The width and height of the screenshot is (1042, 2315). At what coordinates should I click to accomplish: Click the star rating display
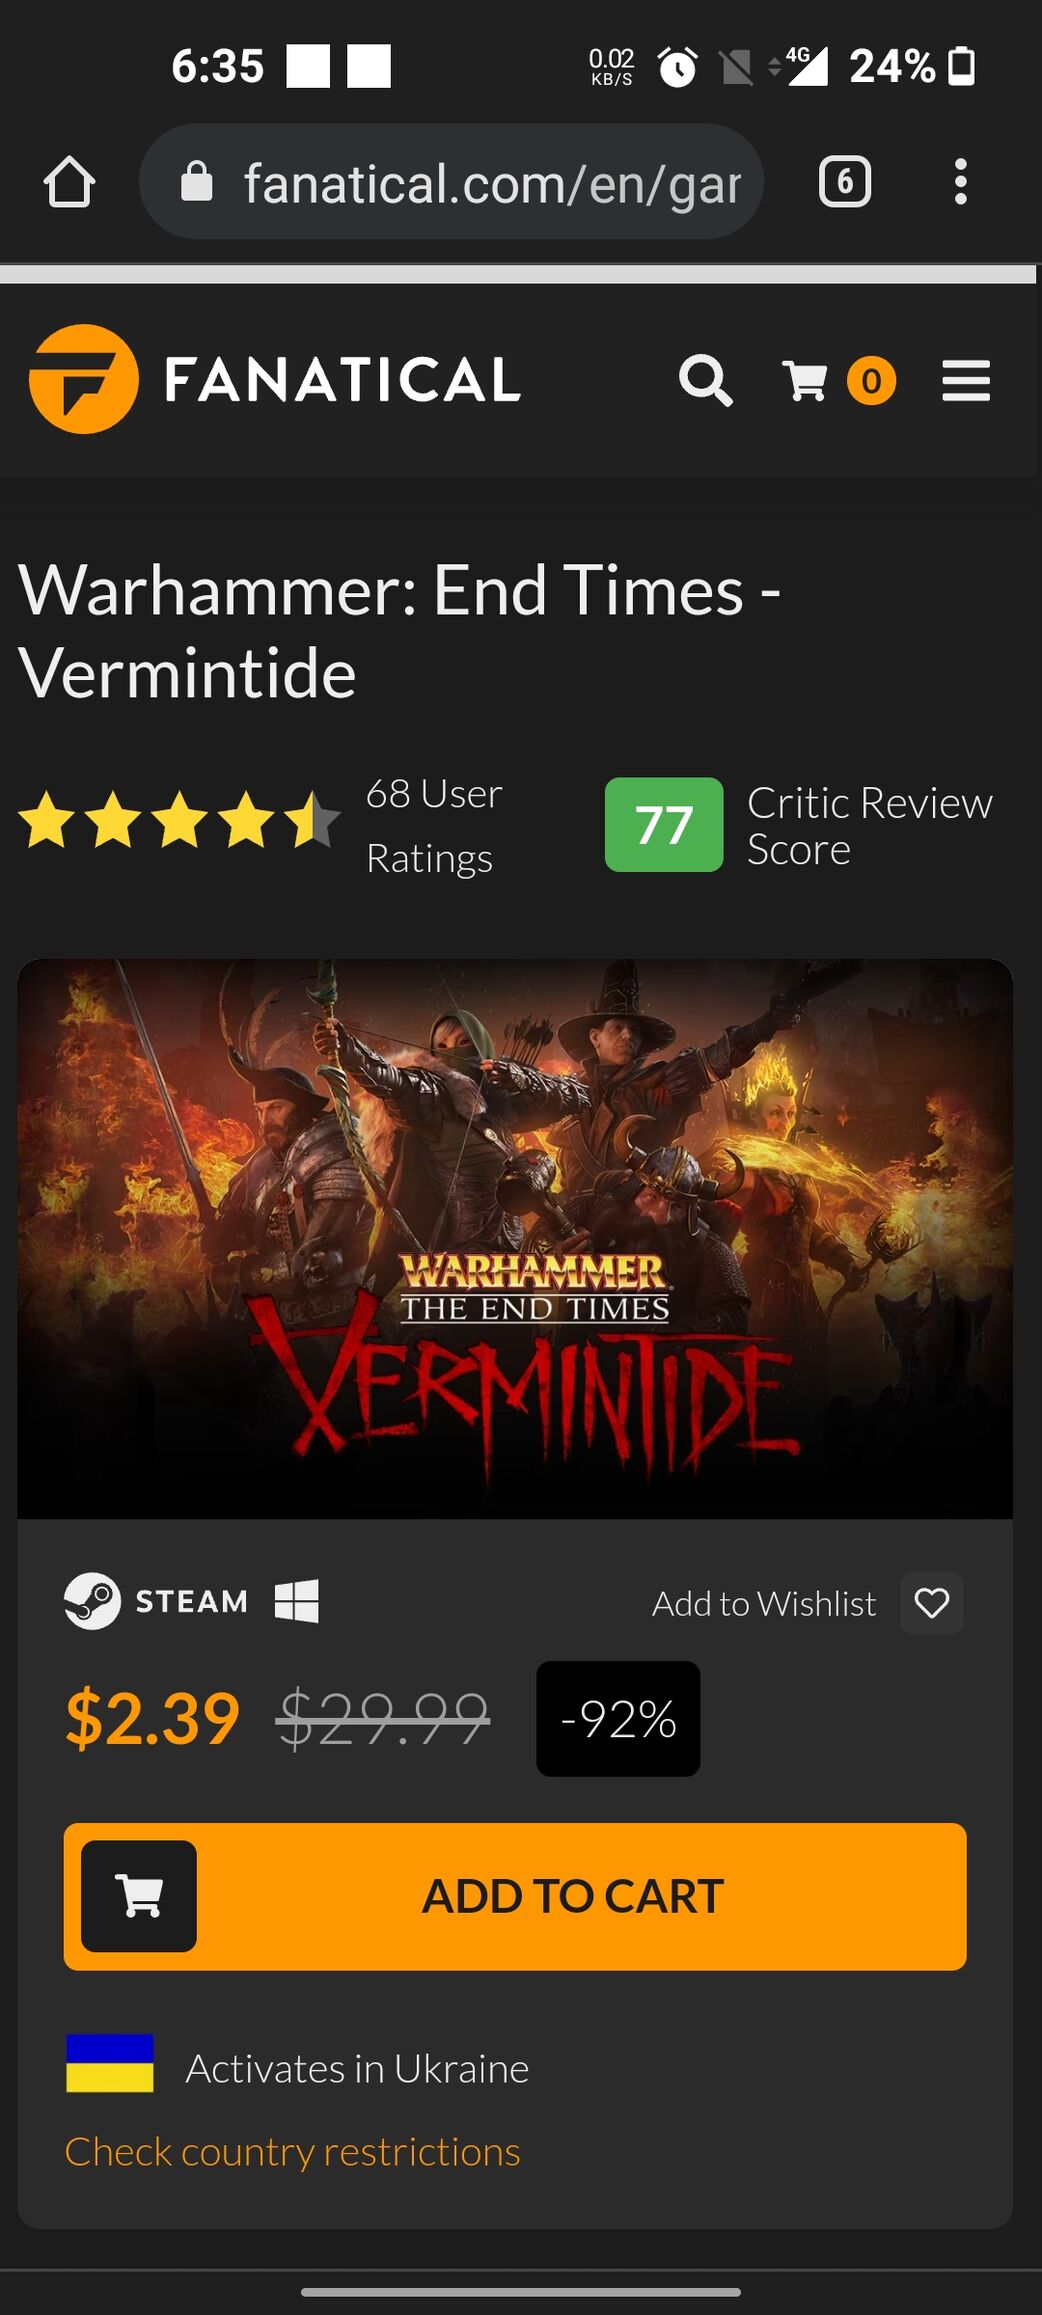[180, 820]
